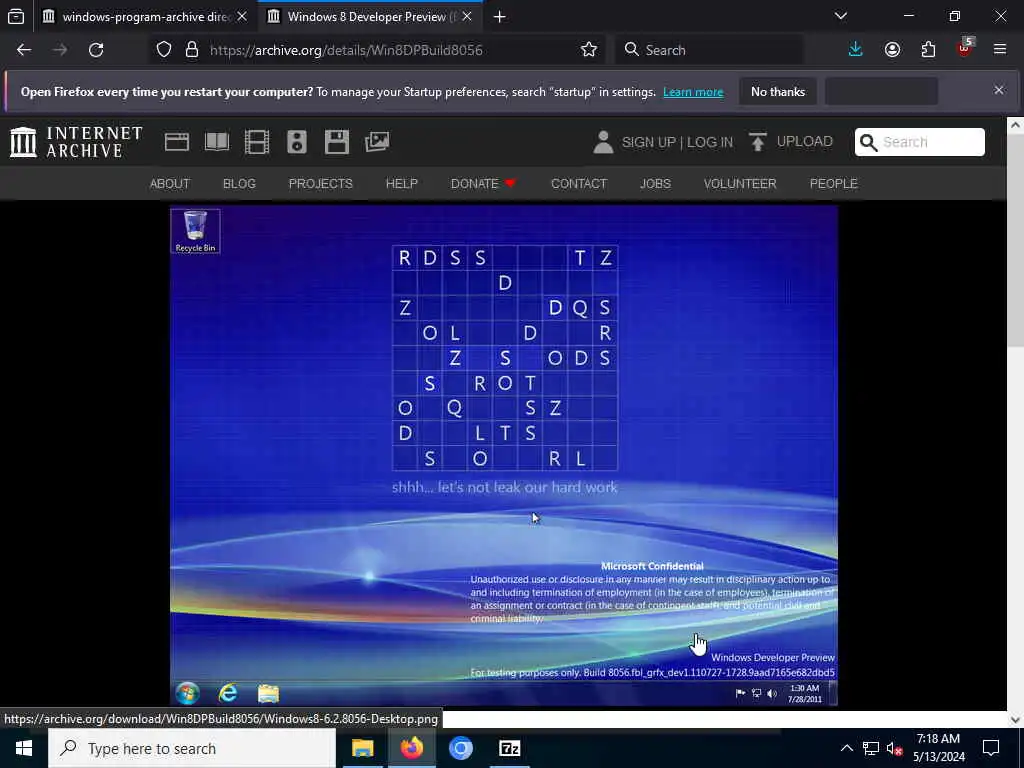The width and height of the screenshot is (1024, 768).
Task: Click the blank button beside No thanks
Action: coord(882,91)
